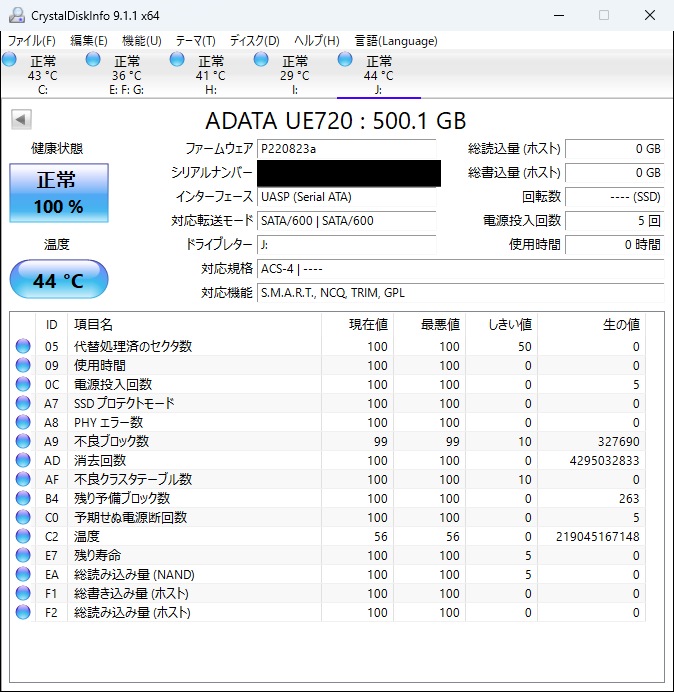Switch to the 43 °C C: disk tab
This screenshot has width=674, height=692.
click(43, 75)
